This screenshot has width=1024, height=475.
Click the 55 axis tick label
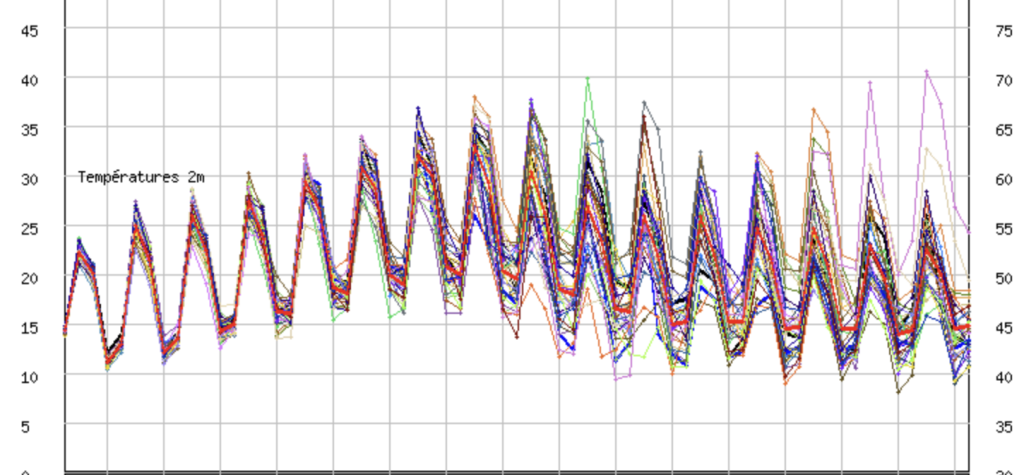tap(1004, 229)
